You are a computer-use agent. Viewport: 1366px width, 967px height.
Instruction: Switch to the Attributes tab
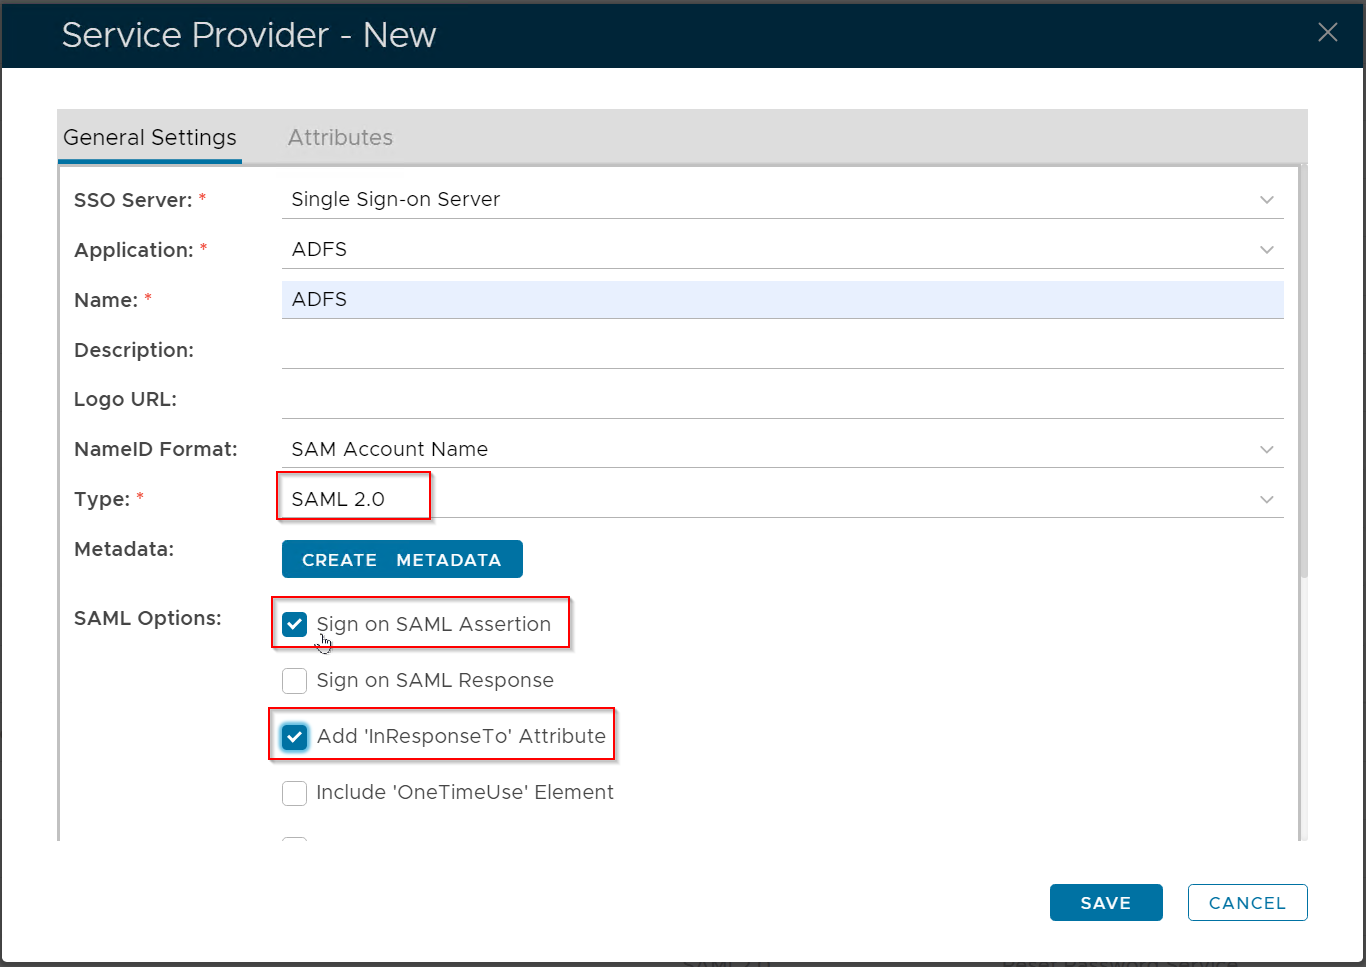coord(340,138)
